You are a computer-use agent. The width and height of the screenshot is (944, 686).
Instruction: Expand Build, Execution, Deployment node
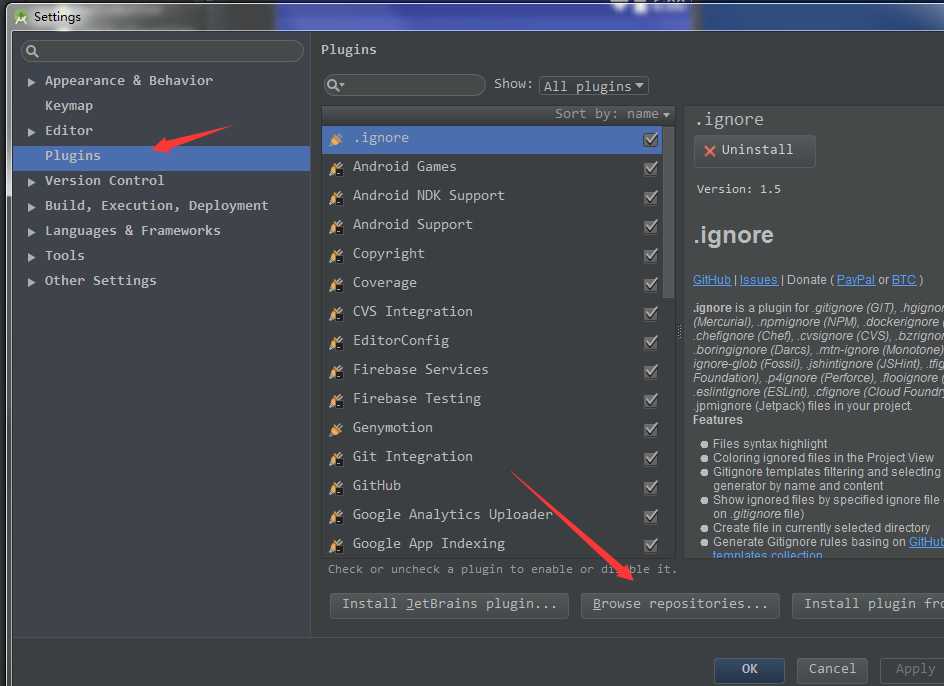tap(31, 207)
